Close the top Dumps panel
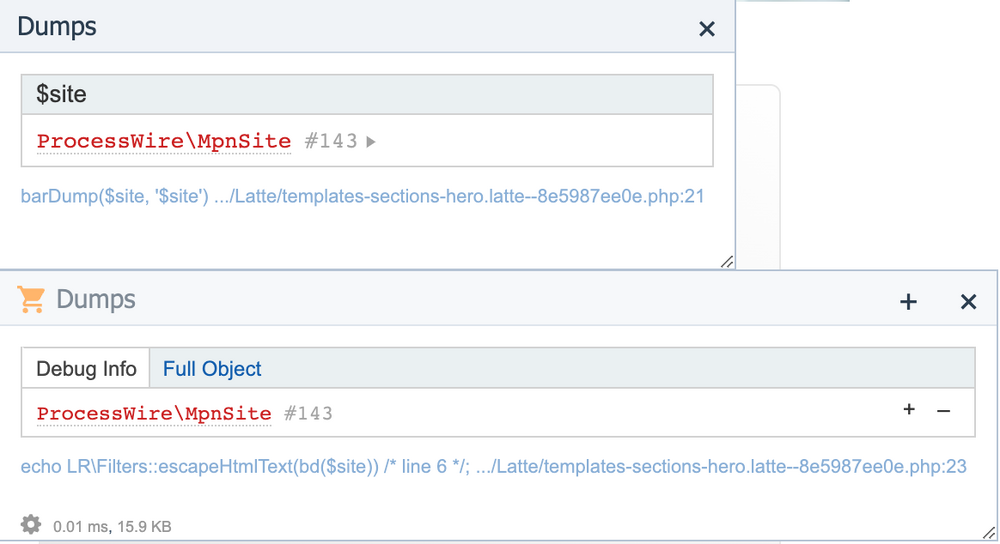The image size is (1000, 544). point(707,29)
